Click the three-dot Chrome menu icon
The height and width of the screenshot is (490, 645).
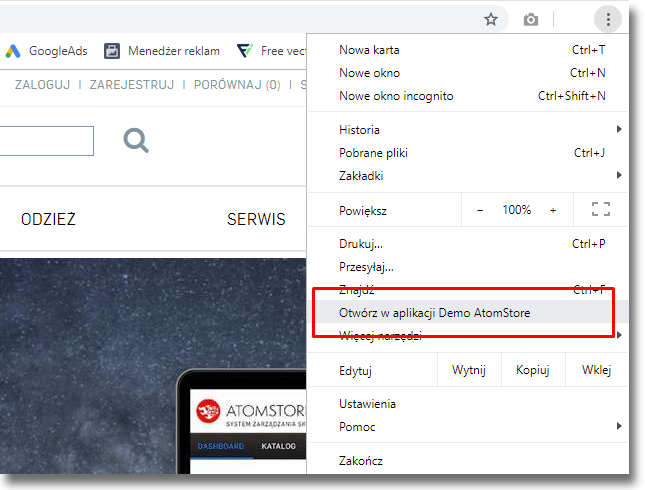tap(608, 19)
